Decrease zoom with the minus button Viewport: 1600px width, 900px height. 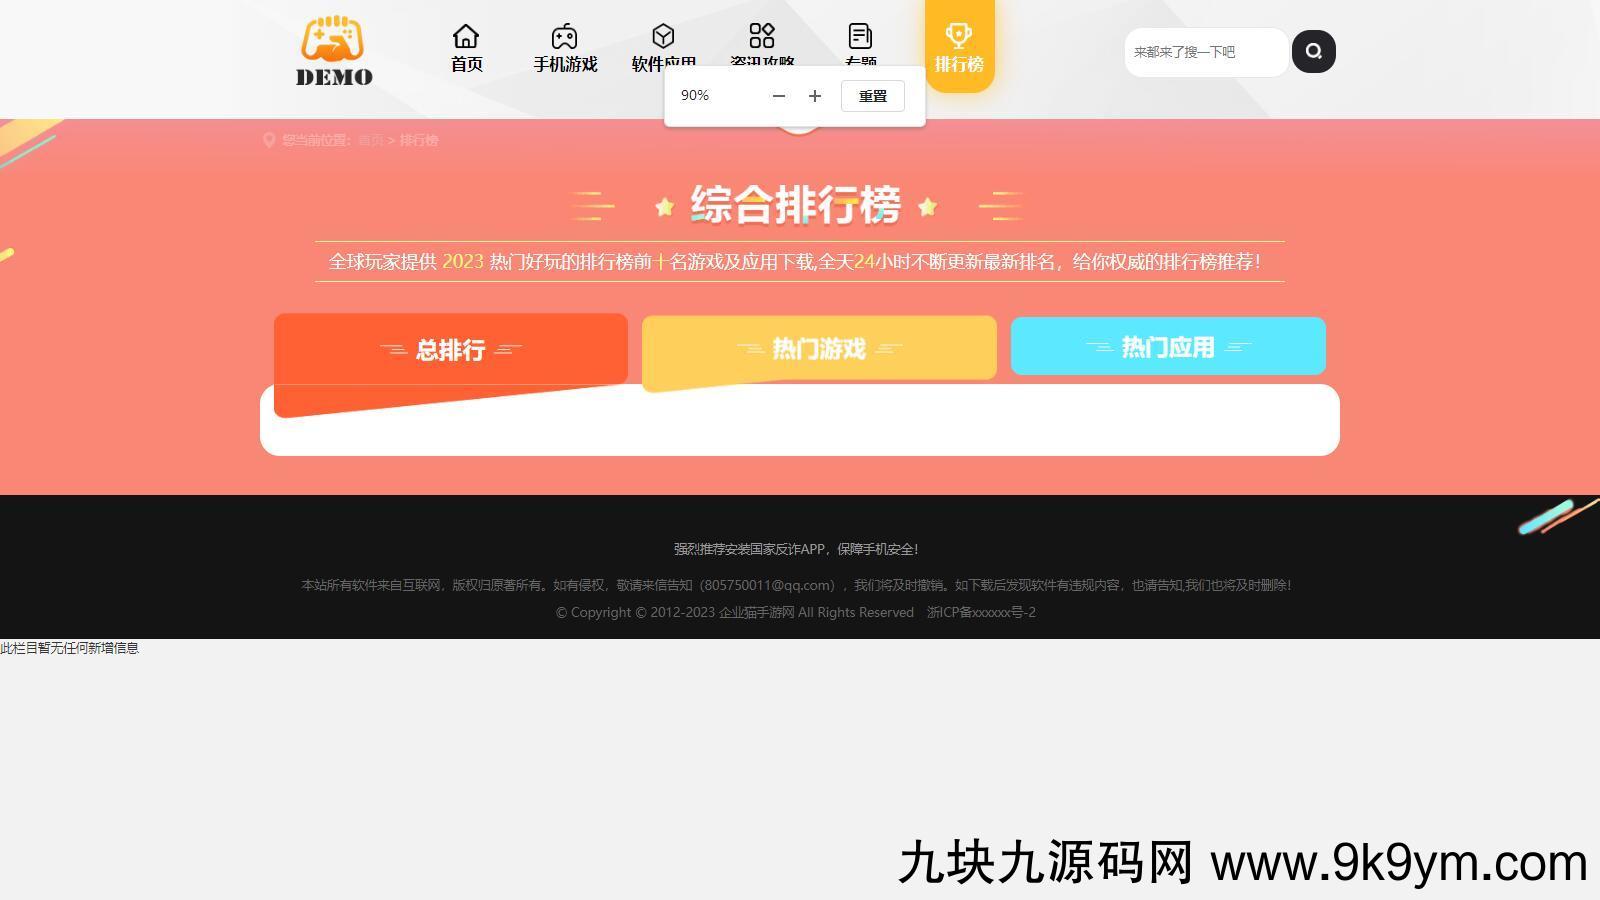click(x=779, y=96)
